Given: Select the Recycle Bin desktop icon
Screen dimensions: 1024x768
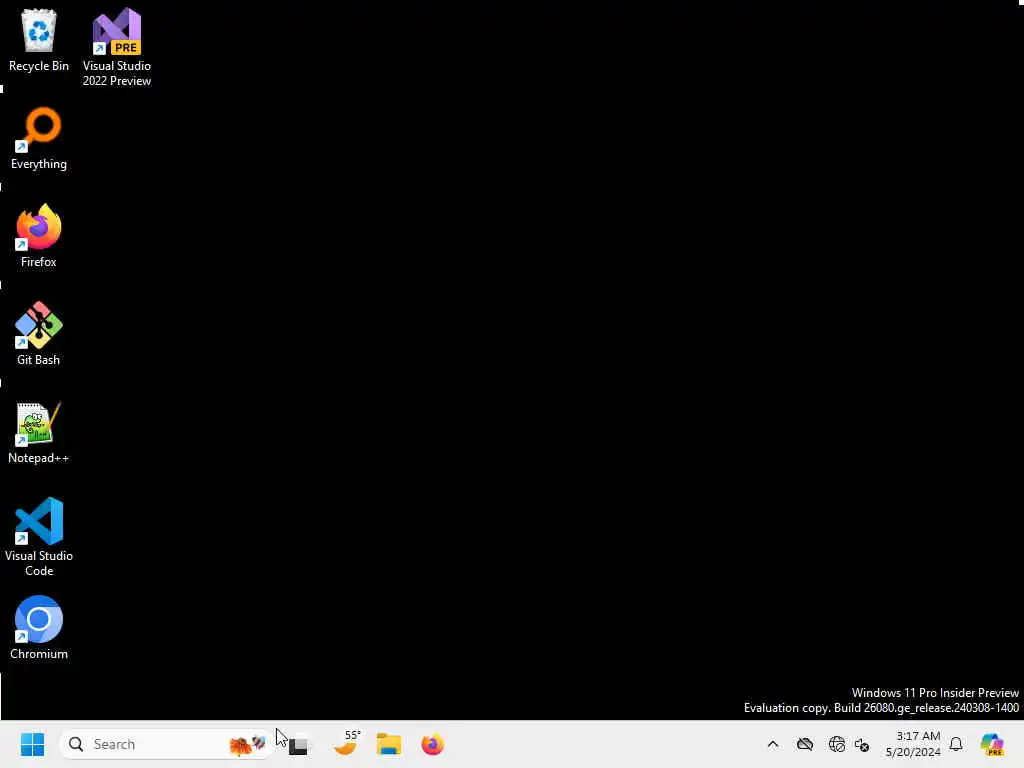Looking at the screenshot, I should coord(39,40).
